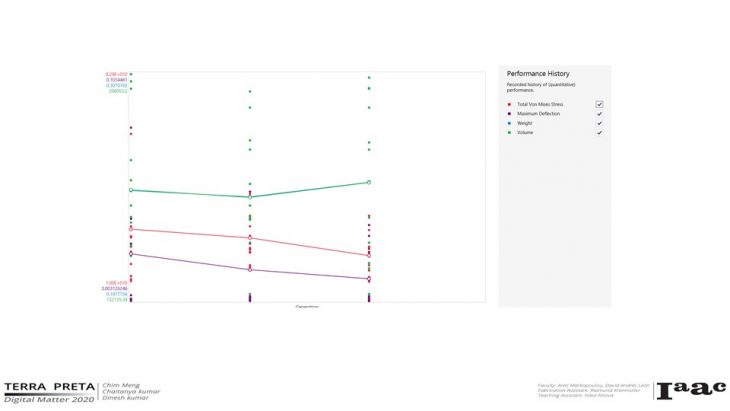The image size is (730, 411).
Task: Pick red line marker at last generation
Action: 369,255
